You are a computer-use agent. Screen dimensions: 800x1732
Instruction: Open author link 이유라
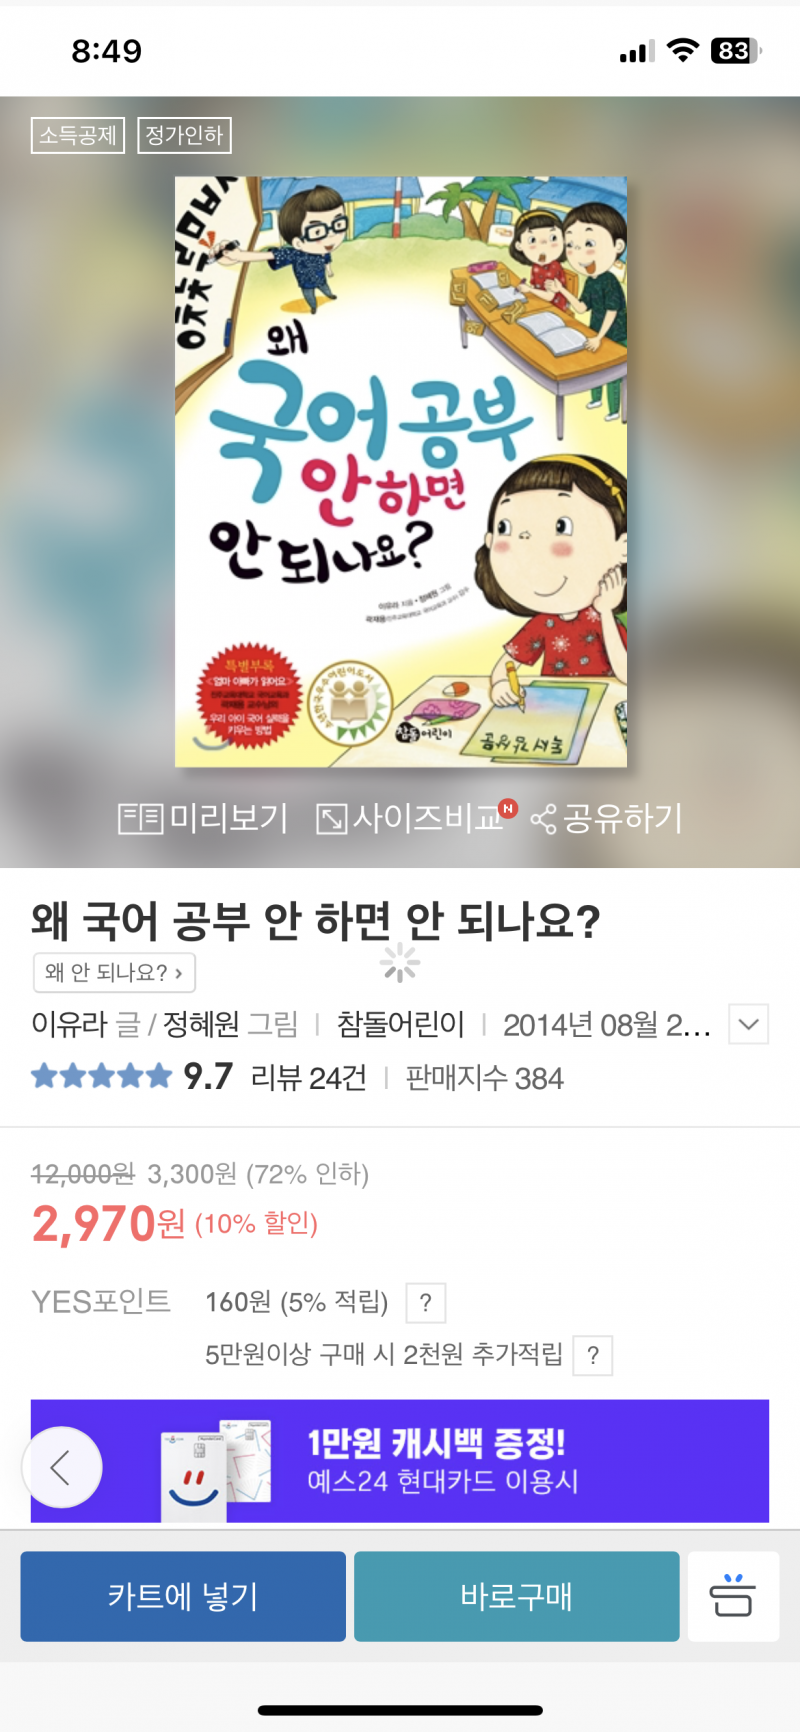point(69,1024)
